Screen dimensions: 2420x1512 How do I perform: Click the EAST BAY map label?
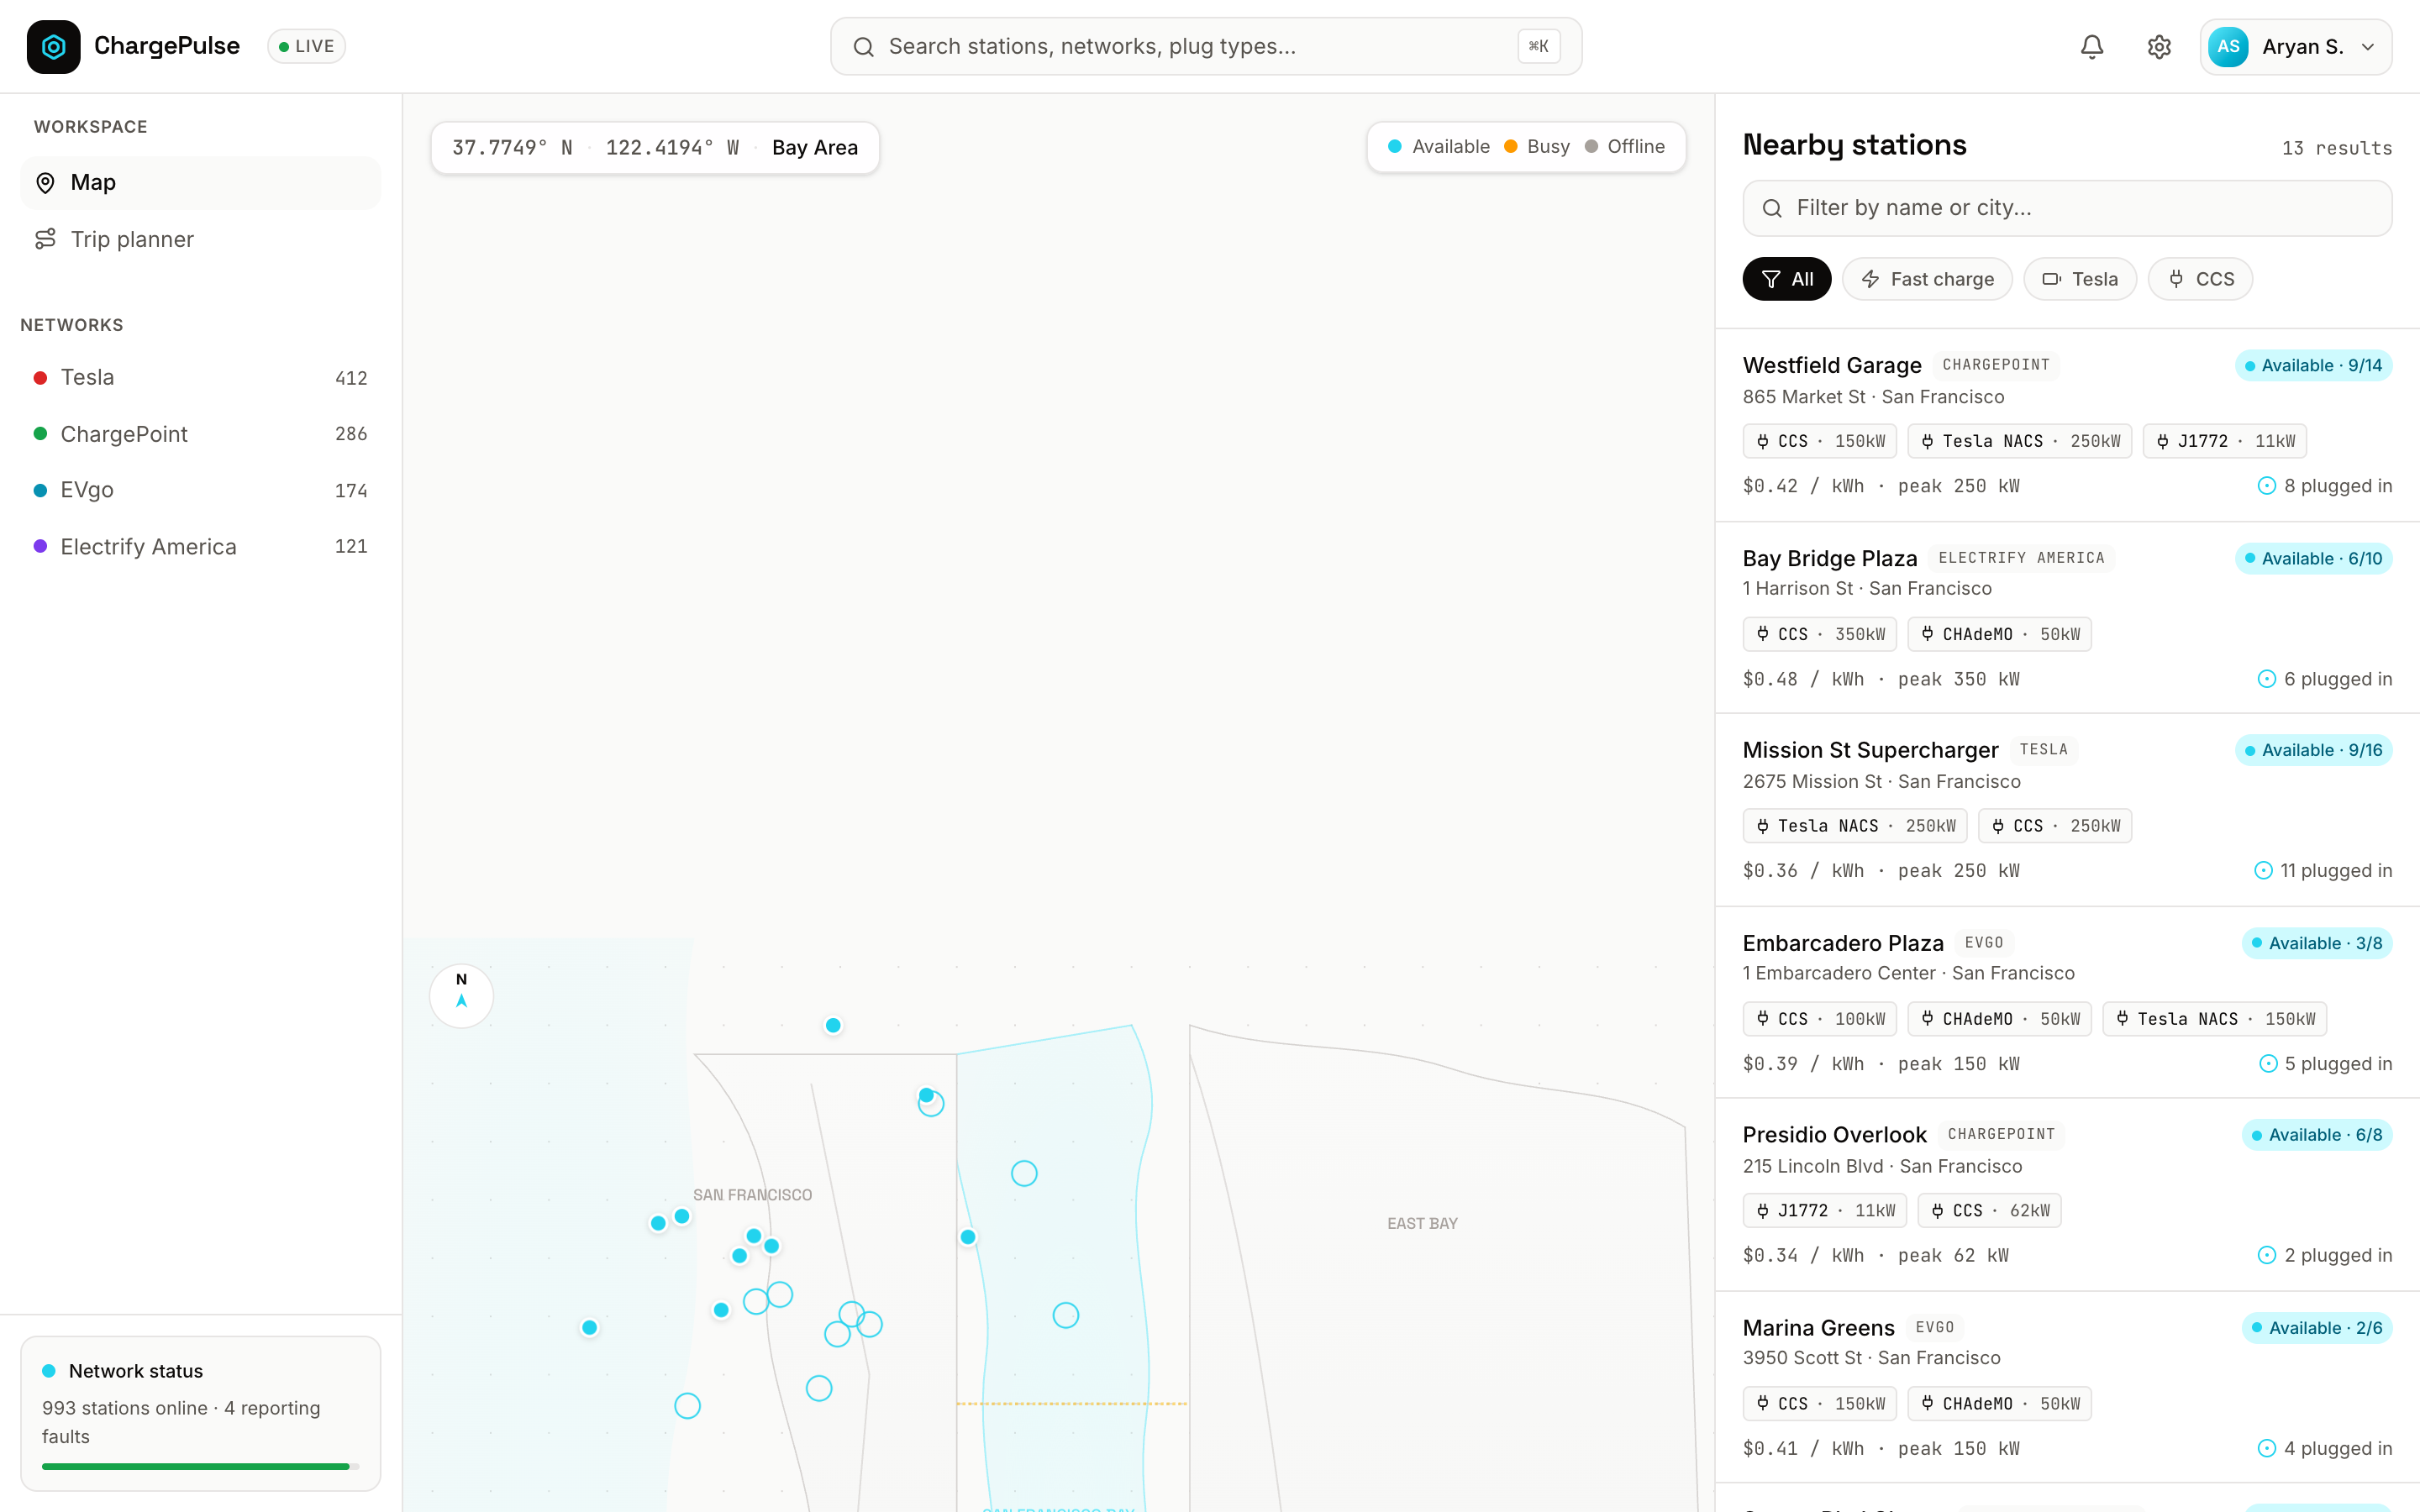[1422, 1223]
